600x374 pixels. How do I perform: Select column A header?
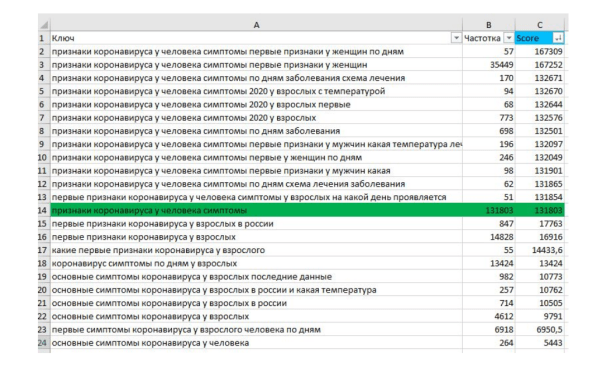coord(256,25)
